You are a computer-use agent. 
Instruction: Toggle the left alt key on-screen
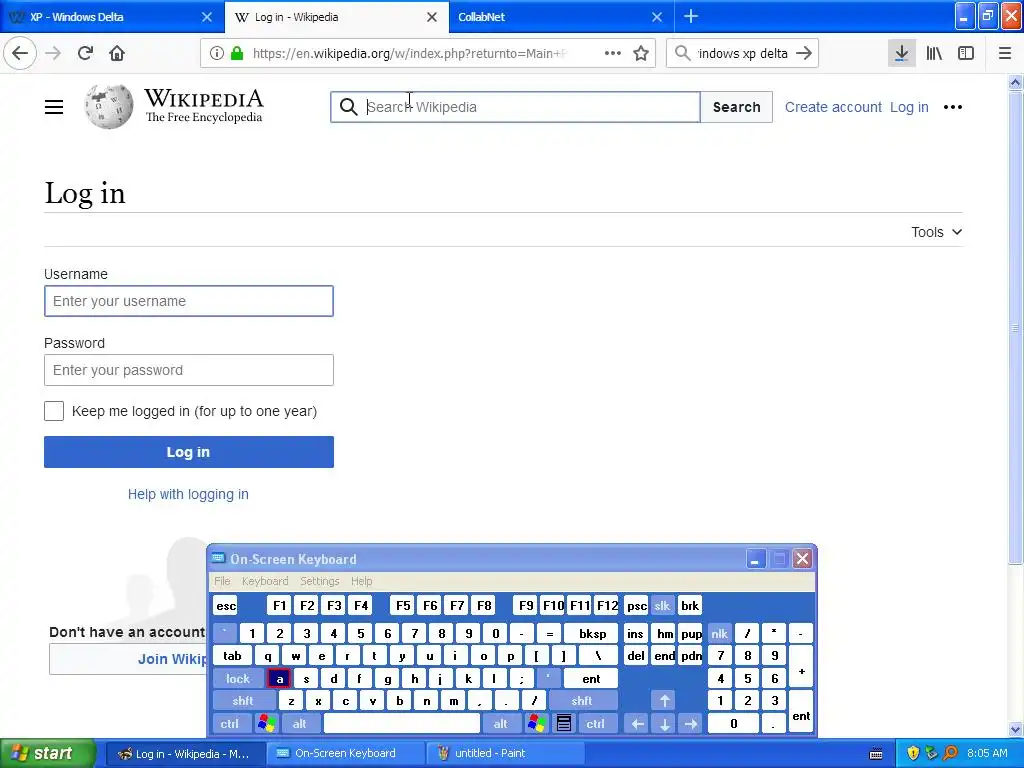(300, 724)
